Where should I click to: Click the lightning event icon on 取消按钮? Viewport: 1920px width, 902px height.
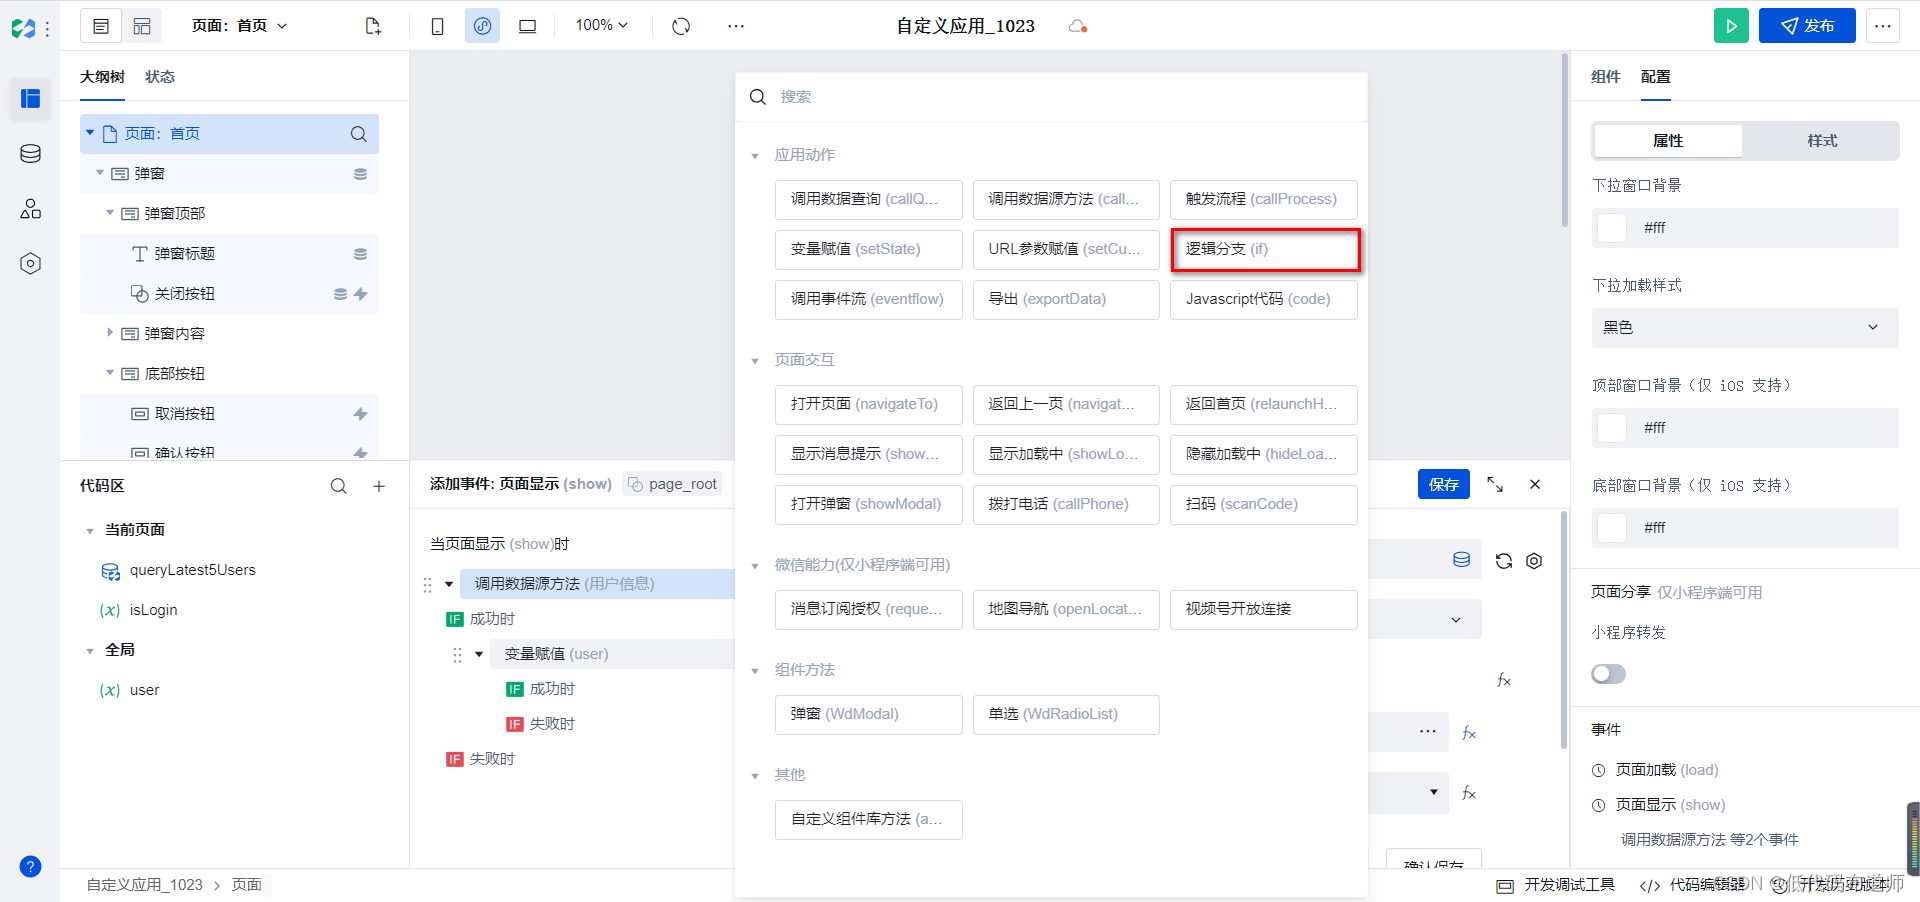[360, 414]
